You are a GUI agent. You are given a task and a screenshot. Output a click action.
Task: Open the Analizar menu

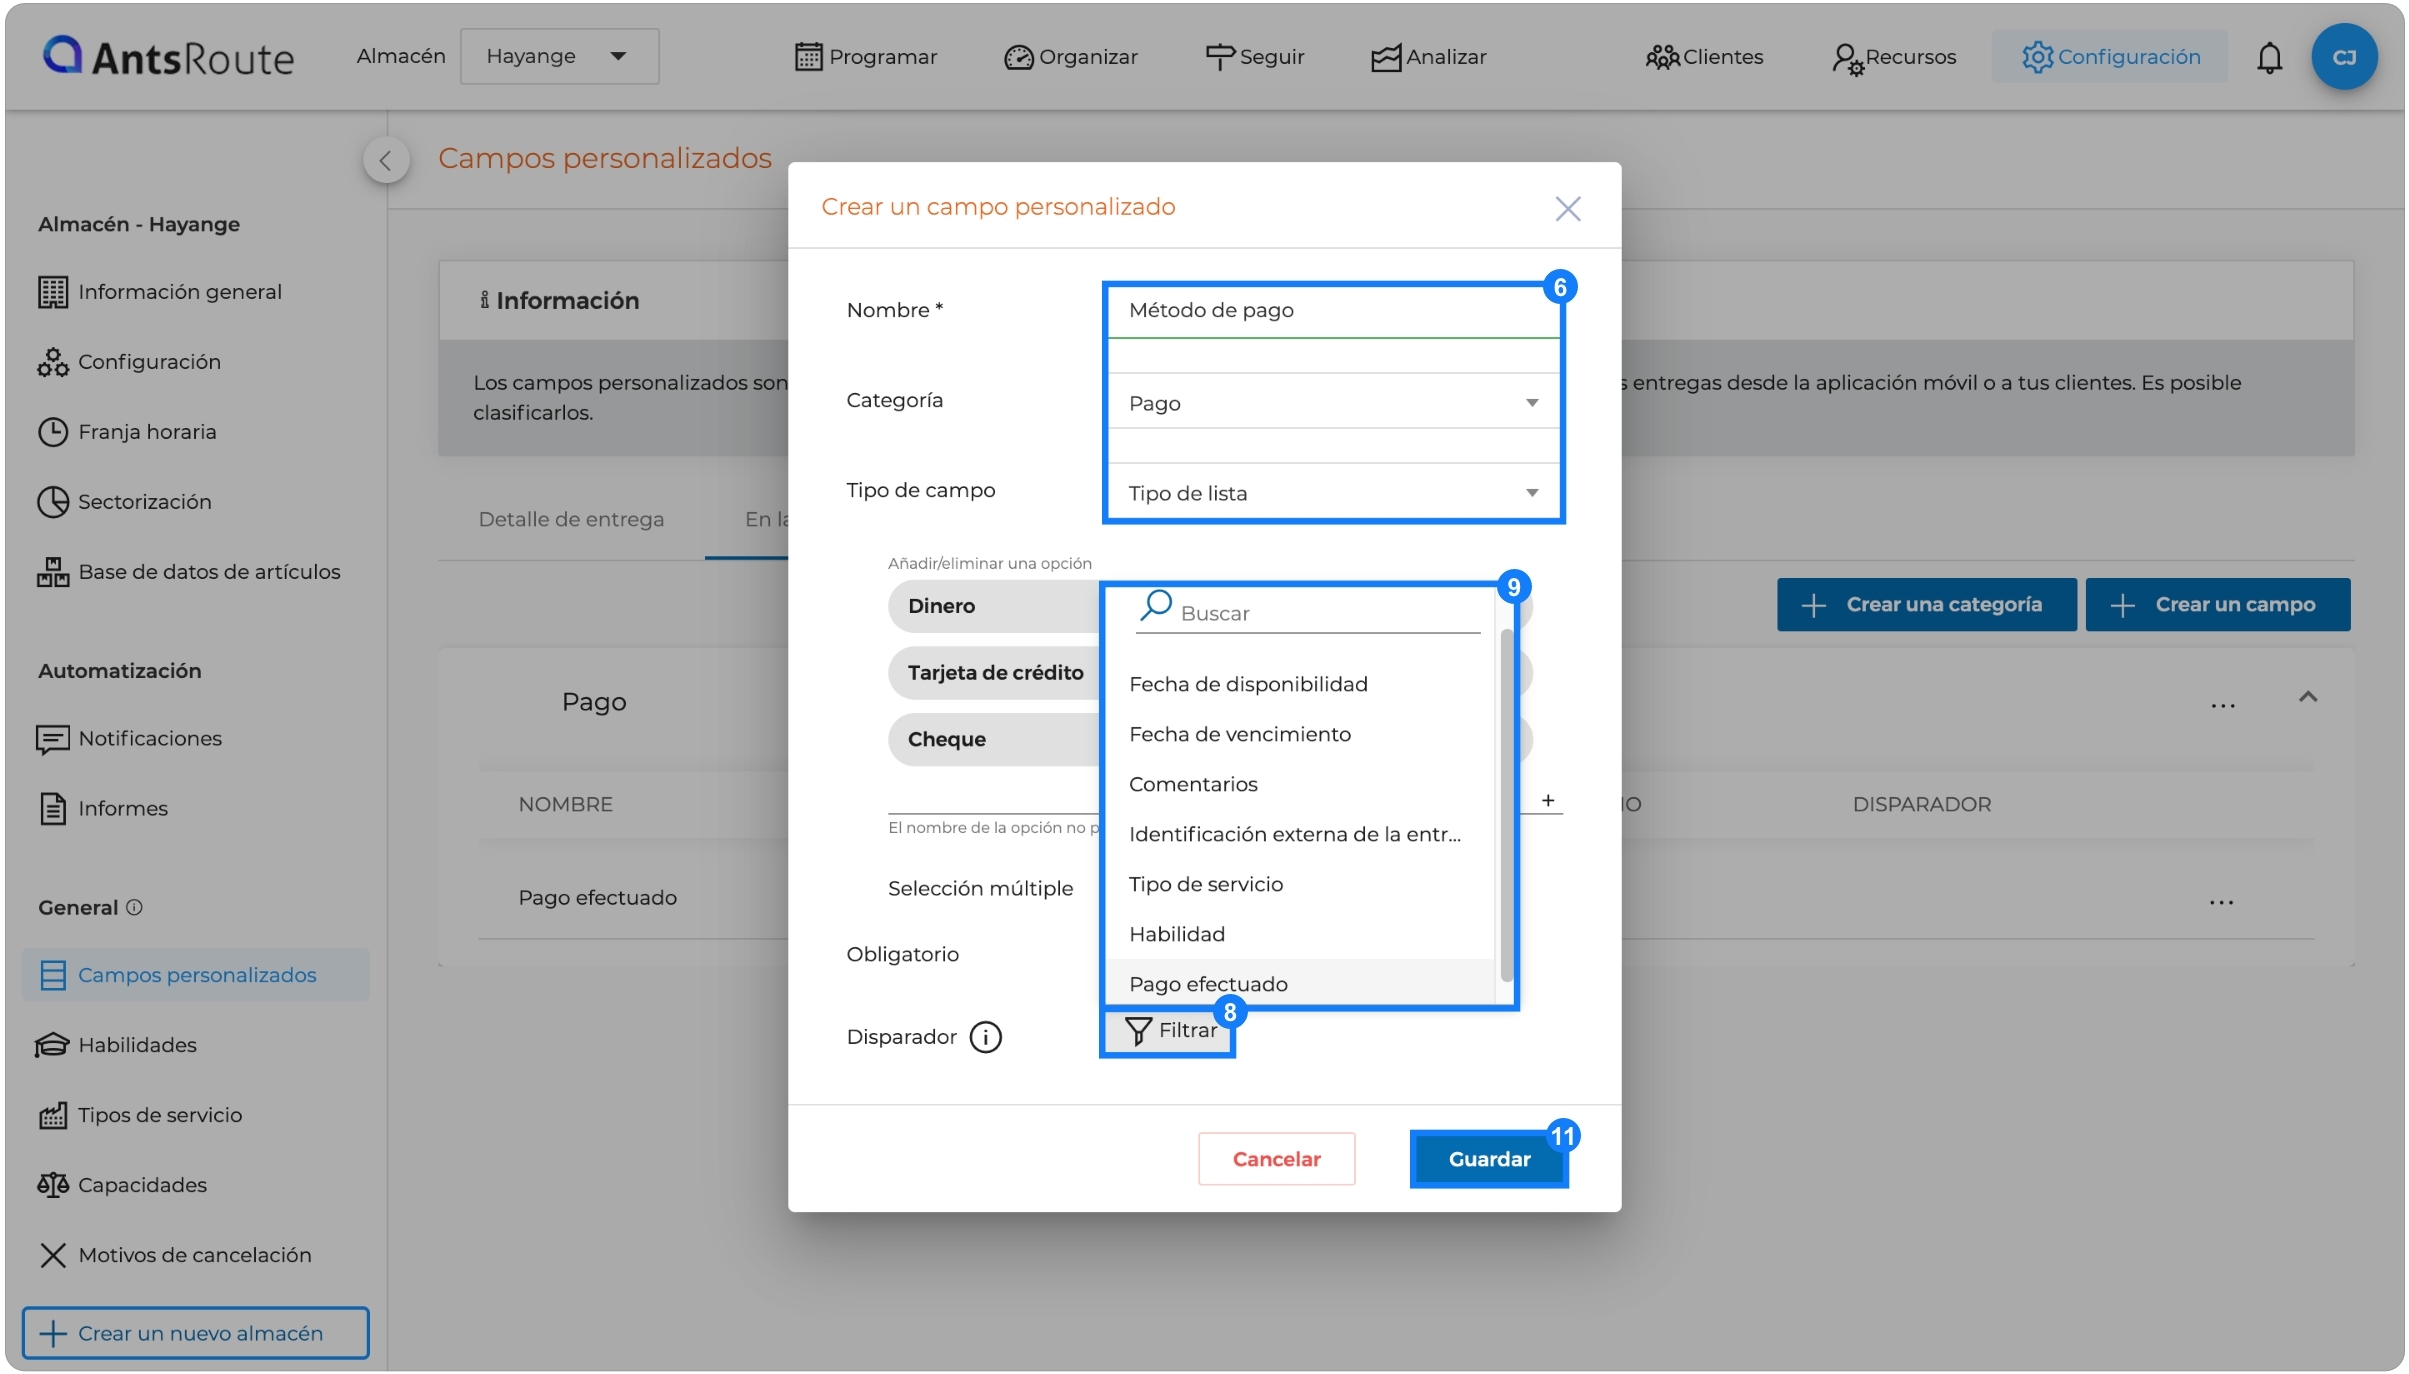1428,57
